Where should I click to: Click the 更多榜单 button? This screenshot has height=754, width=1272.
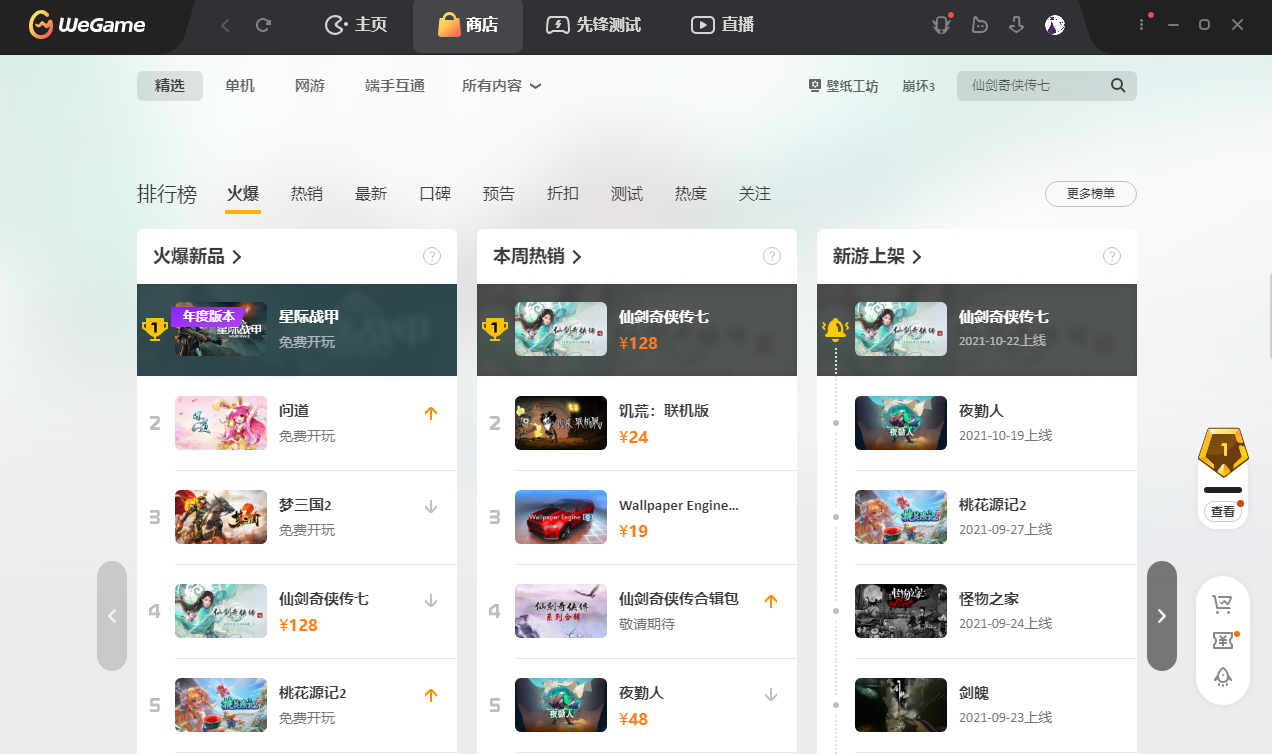(x=1091, y=194)
